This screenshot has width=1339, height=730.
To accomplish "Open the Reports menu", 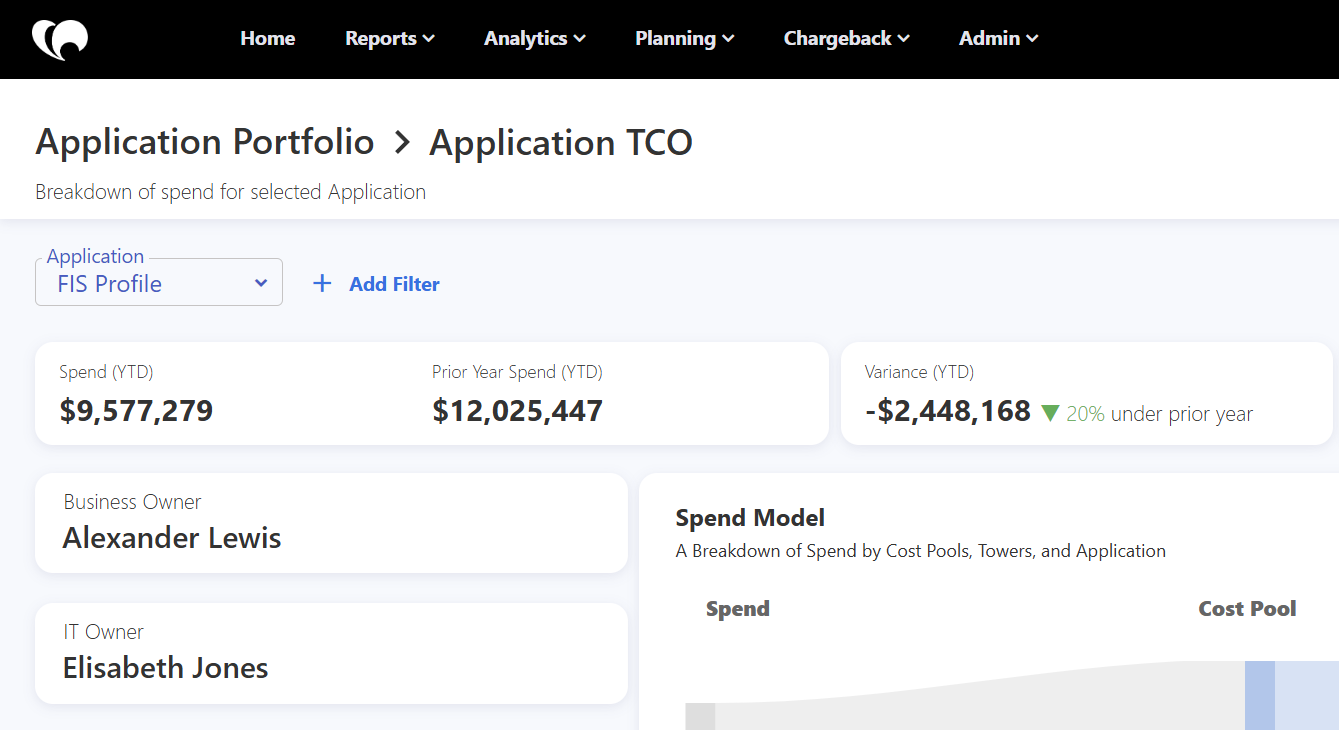I will tap(389, 39).
